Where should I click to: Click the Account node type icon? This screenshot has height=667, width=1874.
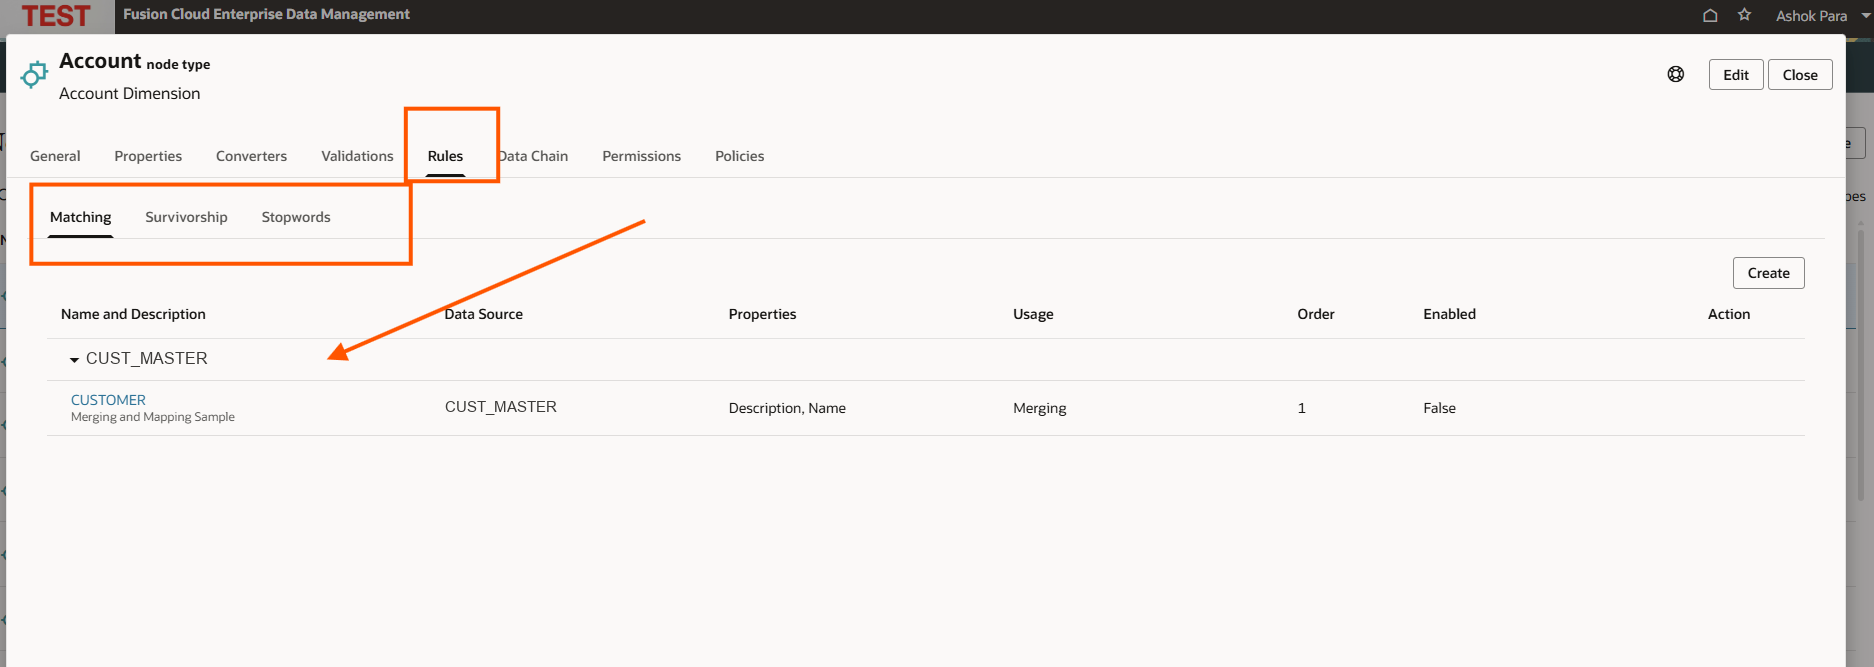pos(34,75)
